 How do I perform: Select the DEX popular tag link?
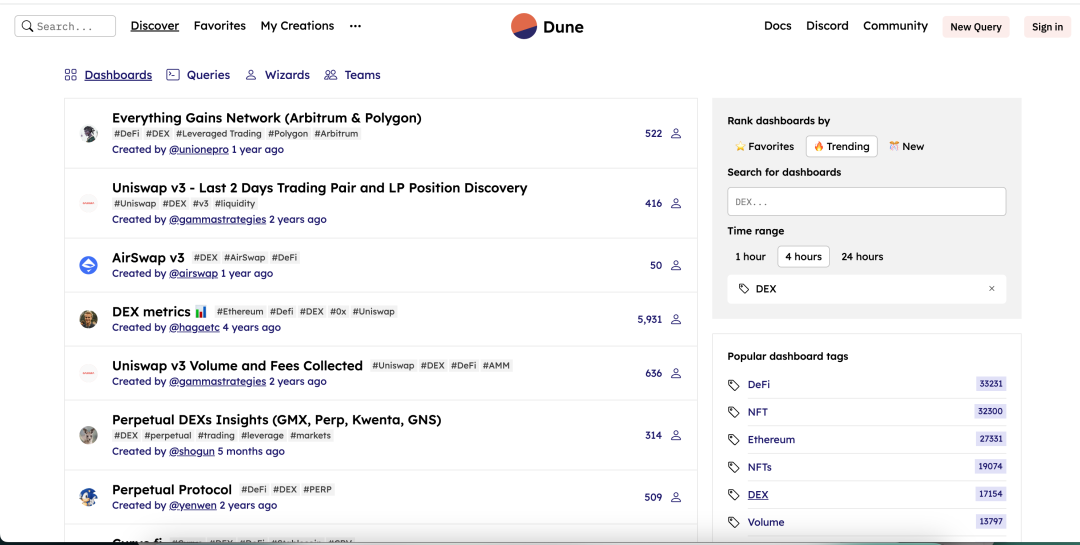point(758,495)
